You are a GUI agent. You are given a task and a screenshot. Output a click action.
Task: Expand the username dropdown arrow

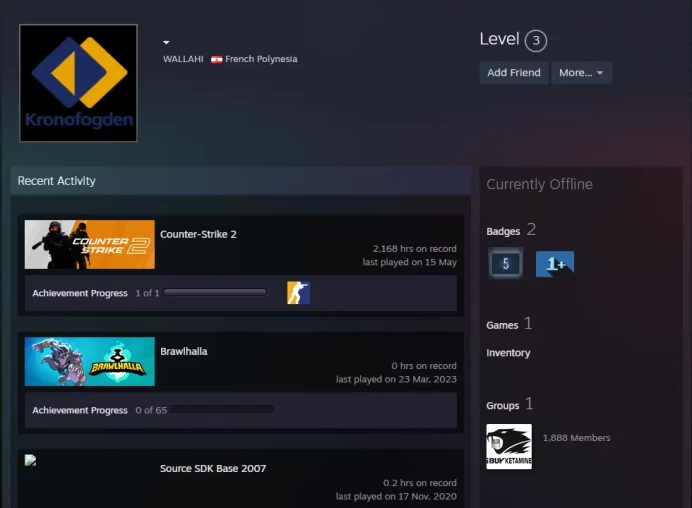point(166,43)
